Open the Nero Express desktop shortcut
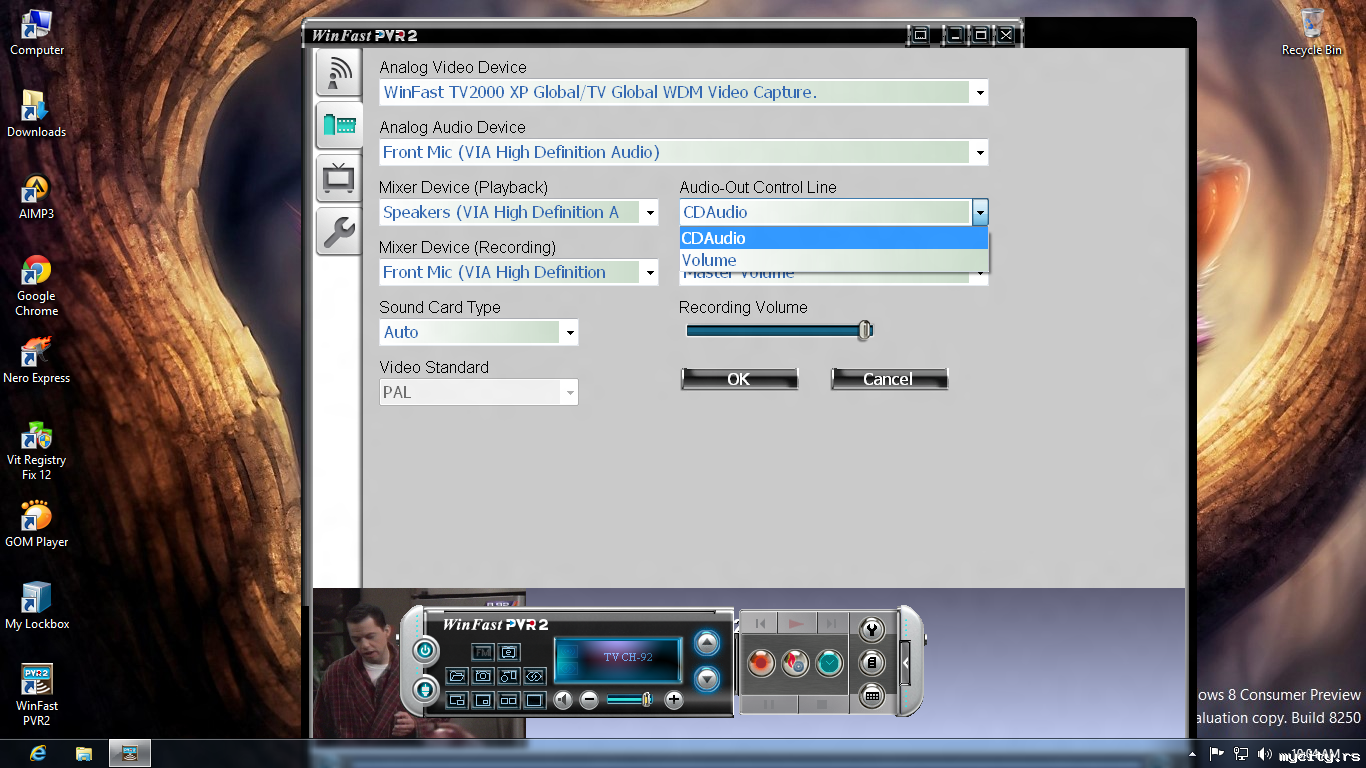1366x768 pixels. (x=36, y=360)
